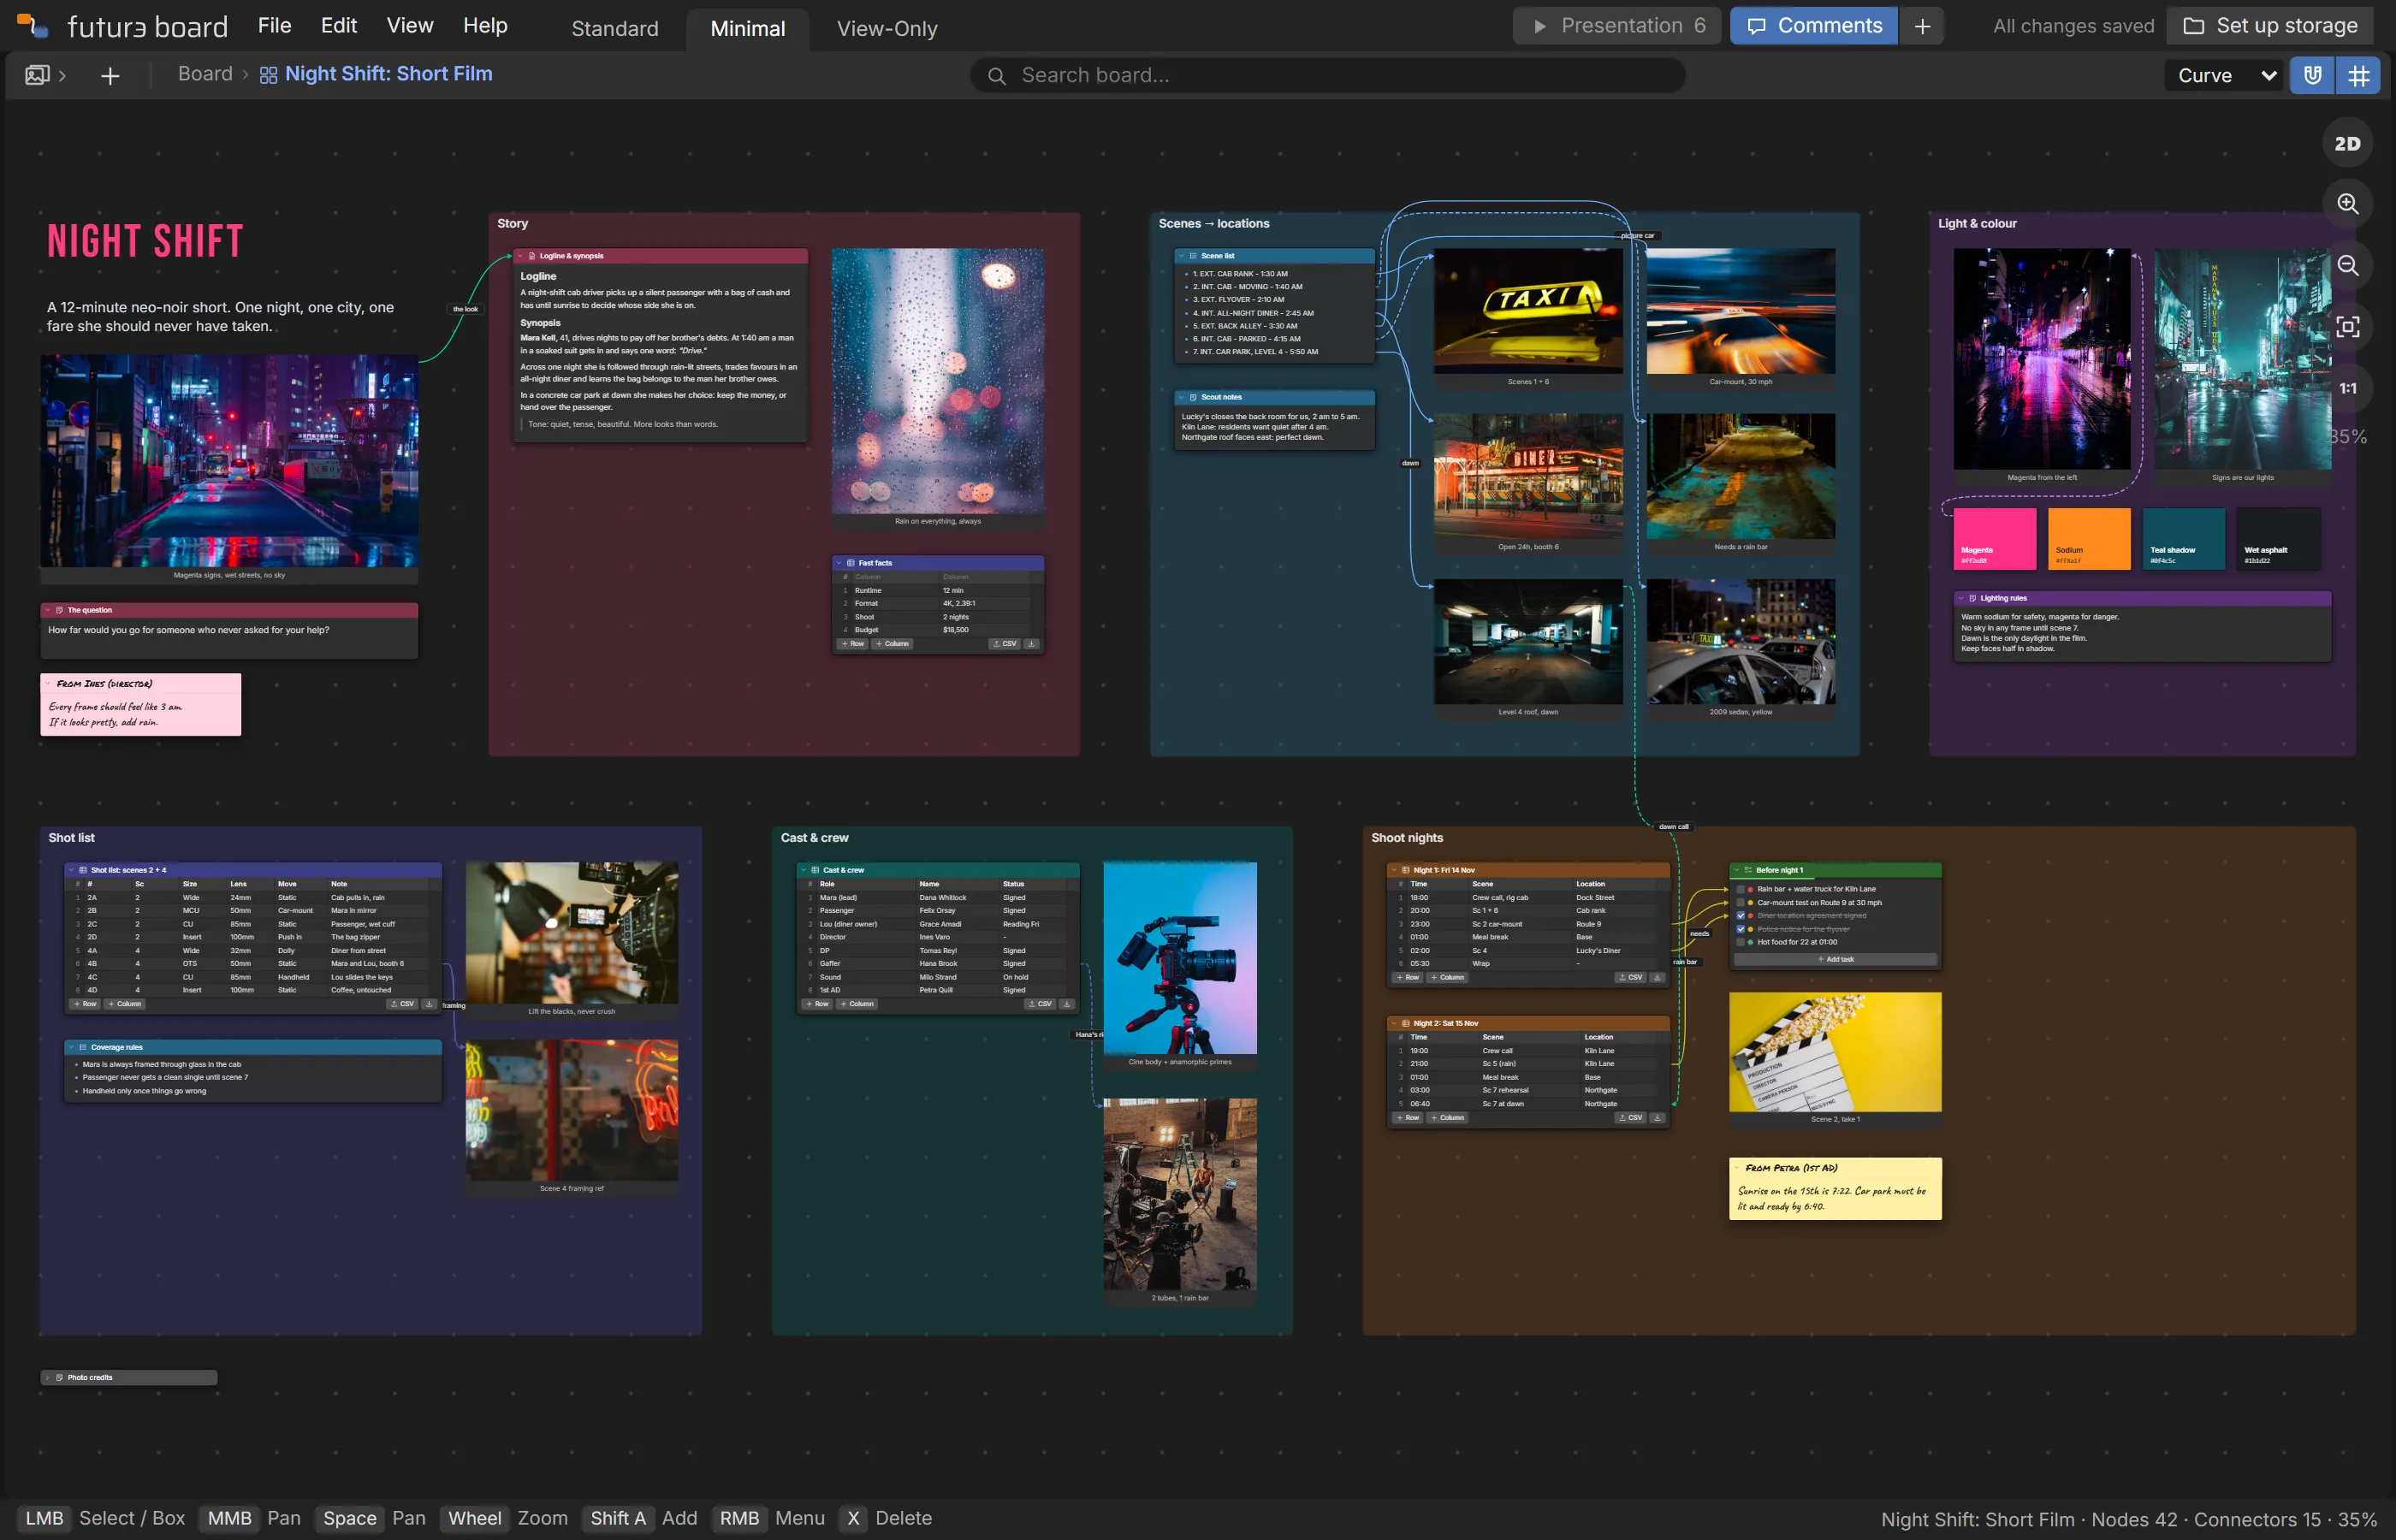Click the Lighting rules note icon
This screenshot has width=2396, height=1540.
click(x=1972, y=598)
